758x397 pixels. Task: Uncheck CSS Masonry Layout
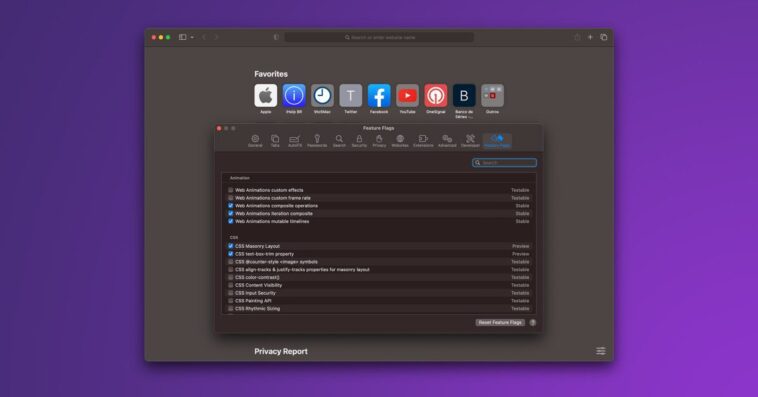pyautogui.click(x=231, y=246)
